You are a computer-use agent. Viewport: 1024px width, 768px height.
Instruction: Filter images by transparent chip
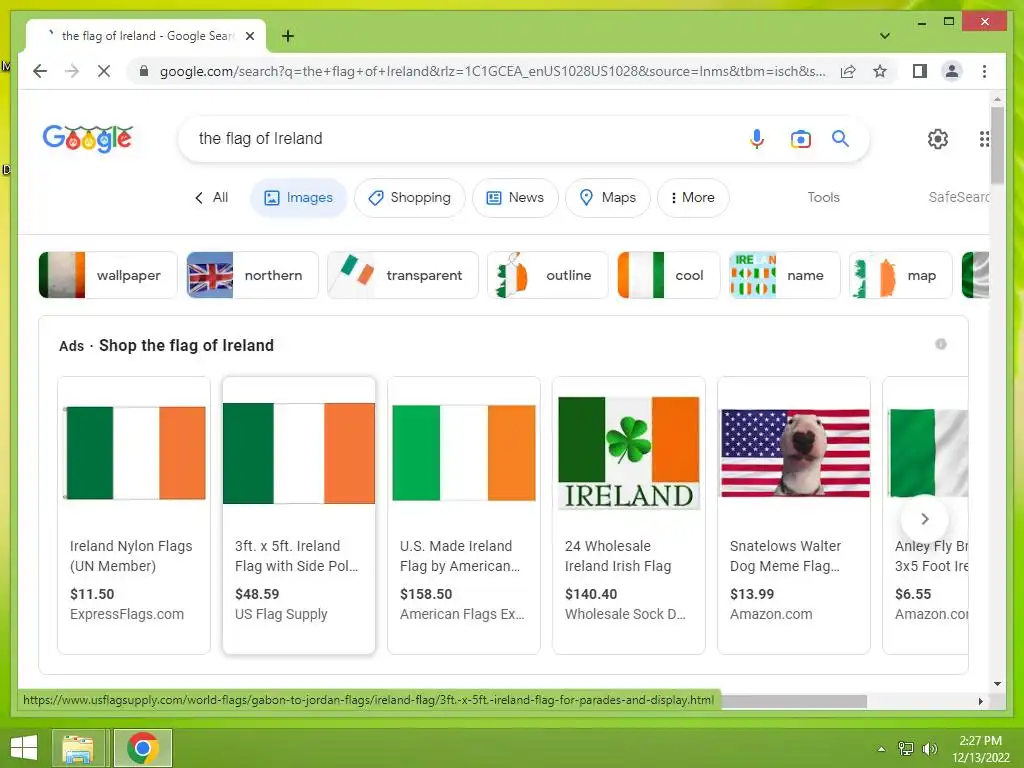click(403, 275)
